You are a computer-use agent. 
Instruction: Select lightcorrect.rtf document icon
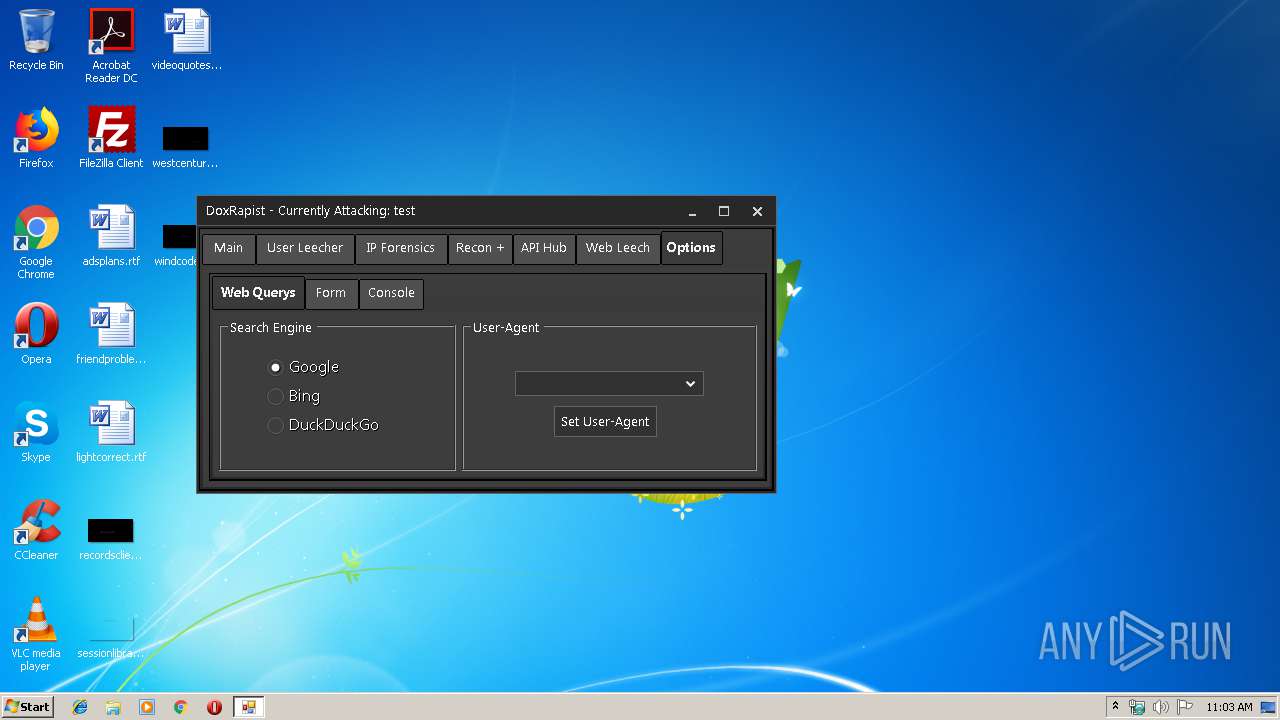click(111, 432)
